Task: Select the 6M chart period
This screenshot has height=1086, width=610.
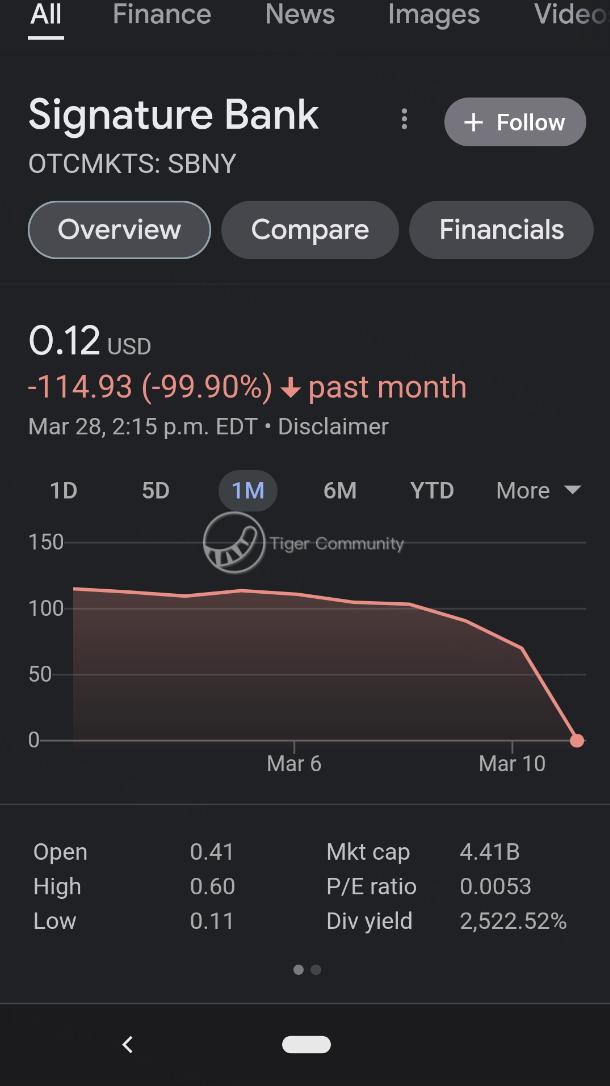Action: [x=340, y=491]
